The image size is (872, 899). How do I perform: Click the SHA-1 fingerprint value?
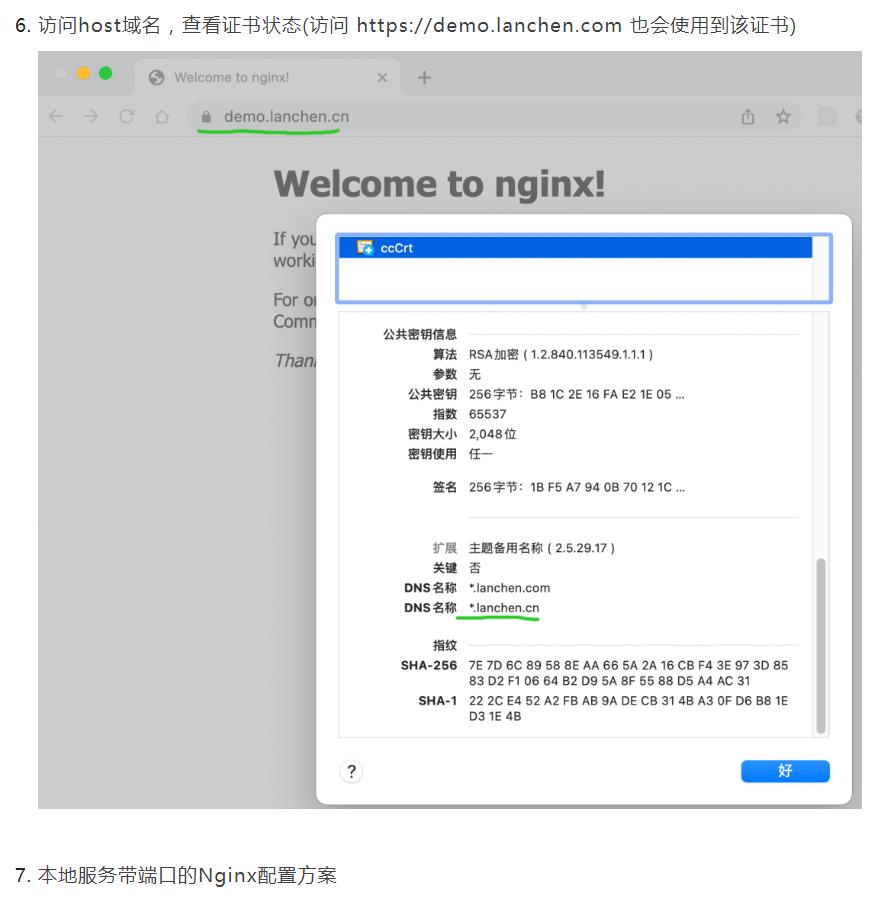tap(628, 709)
